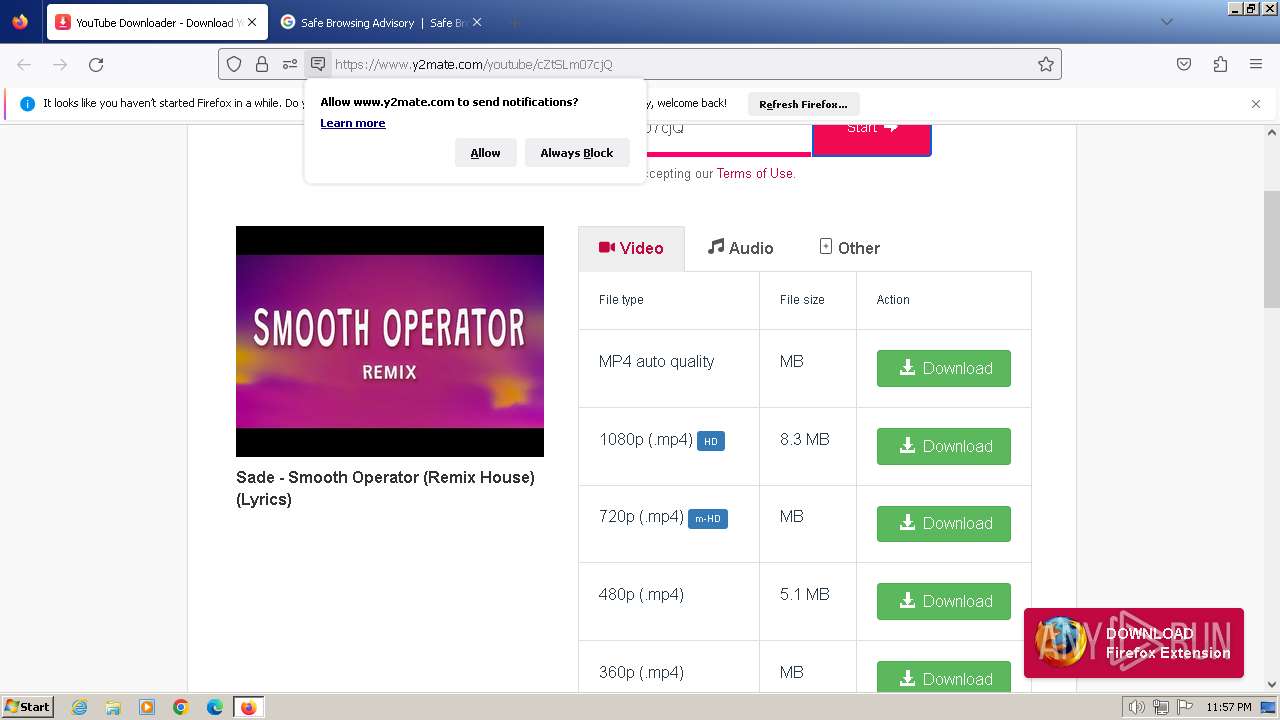Viewport: 1280px width, 720px height.
Task: Dismiss the Firefox refresh info bar
Action: click(1256, 103)
